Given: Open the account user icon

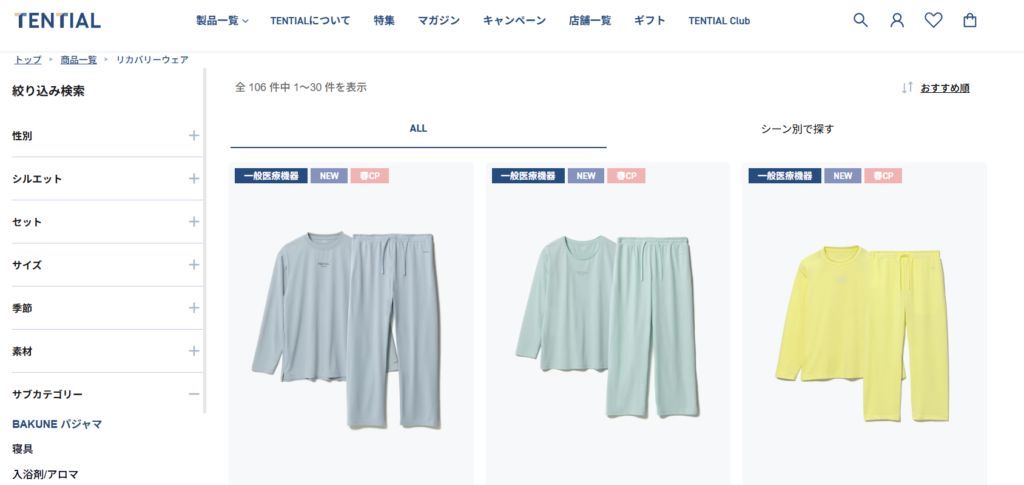Looking at the screenshot, I should point(897,20).
